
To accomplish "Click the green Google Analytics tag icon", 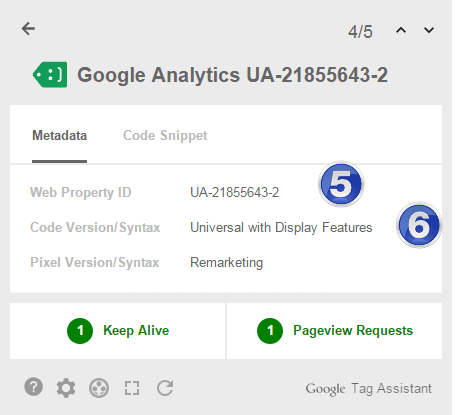I will pos(50,75).
